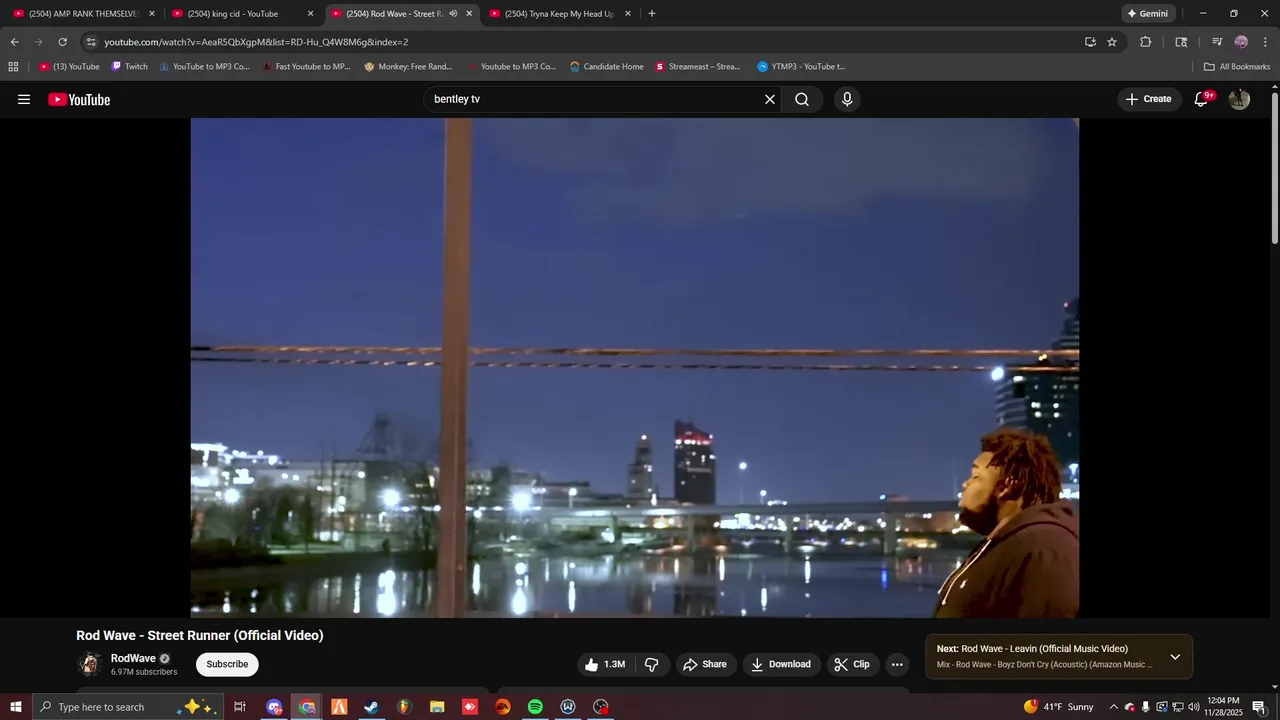Start voice search with microphone icon
Image resolution: width=1280 pixels, height=720 pixels.
pos(847,99)
